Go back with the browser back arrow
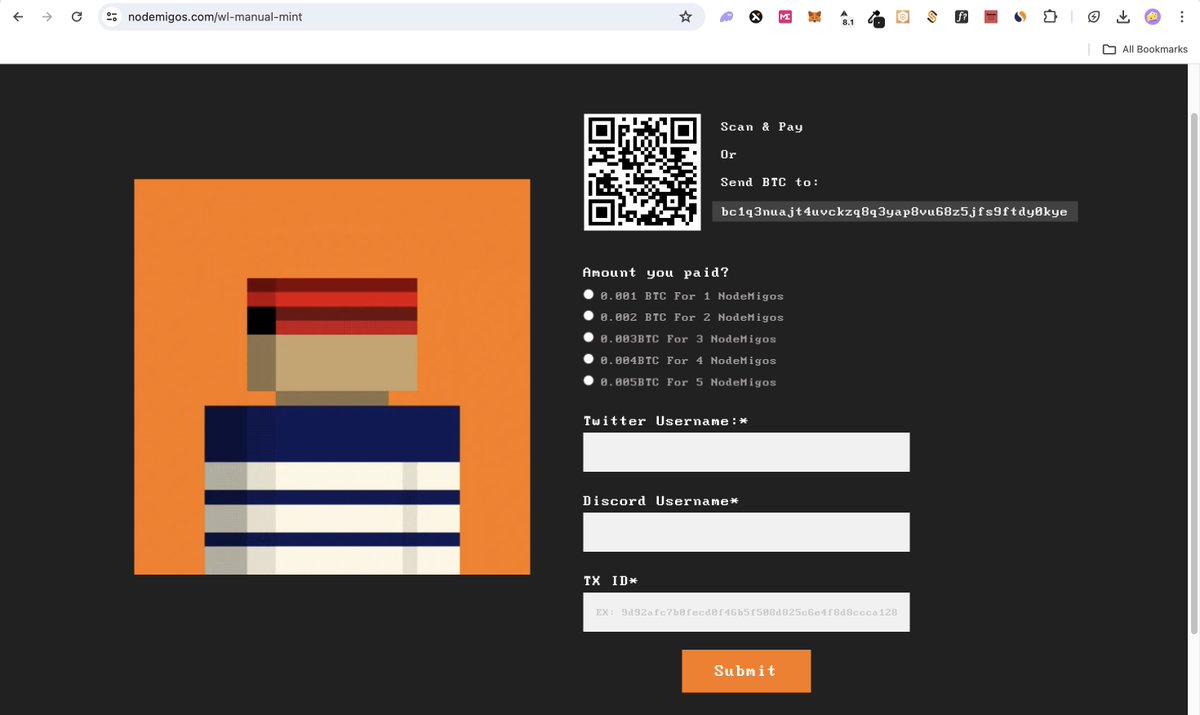 (17, 17)
